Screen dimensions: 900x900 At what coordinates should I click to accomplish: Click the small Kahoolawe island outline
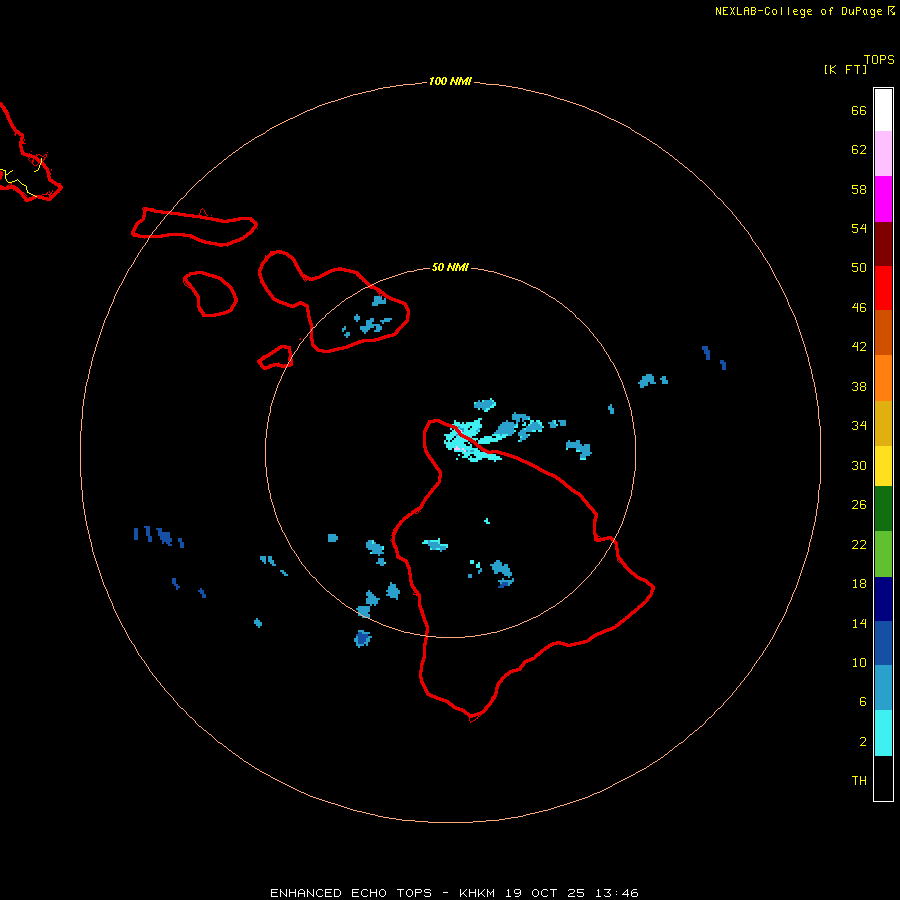[x=276, y=357]
